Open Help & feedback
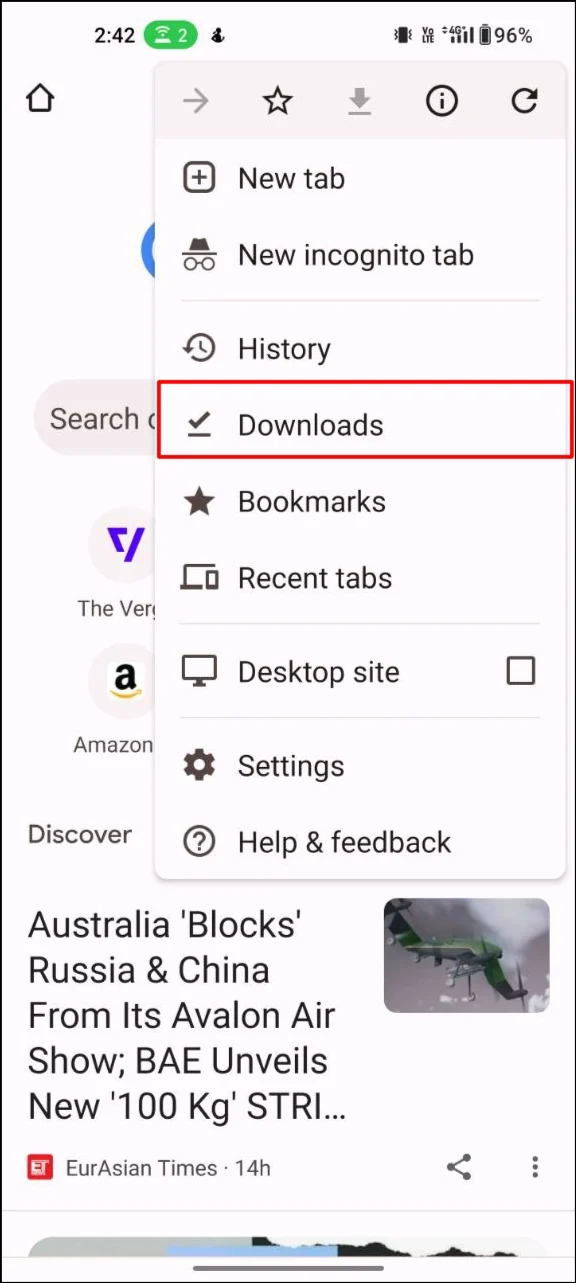Viewport: 576px width, 1283px height. click(x=360, y=842)
